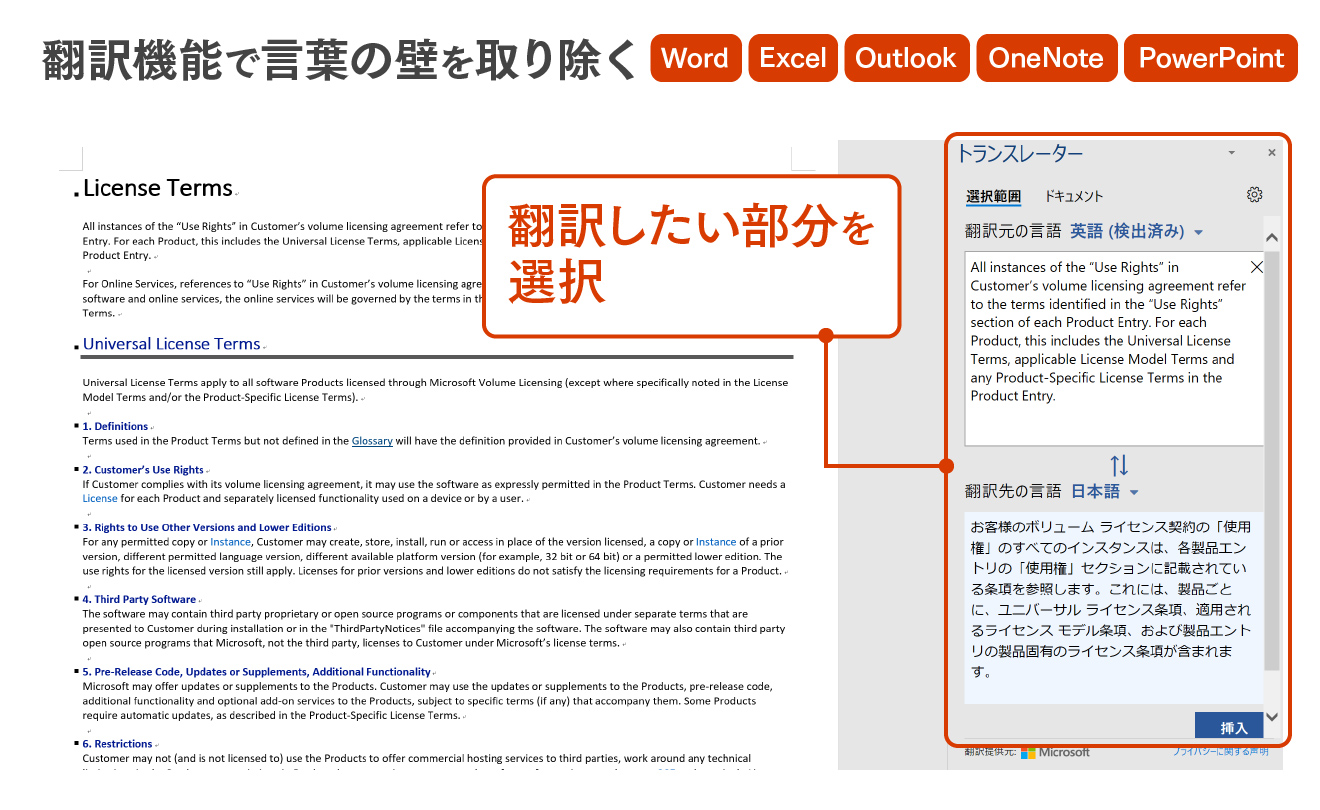Open the 英語 (検出済み) source language dropdown
This screenshot has width=1320, height=810.
coord(1136,231)
